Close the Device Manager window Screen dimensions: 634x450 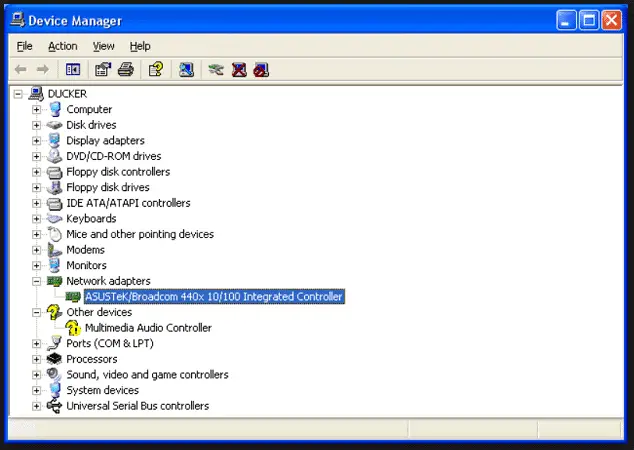pyautogui.click(x=611, y=20)
